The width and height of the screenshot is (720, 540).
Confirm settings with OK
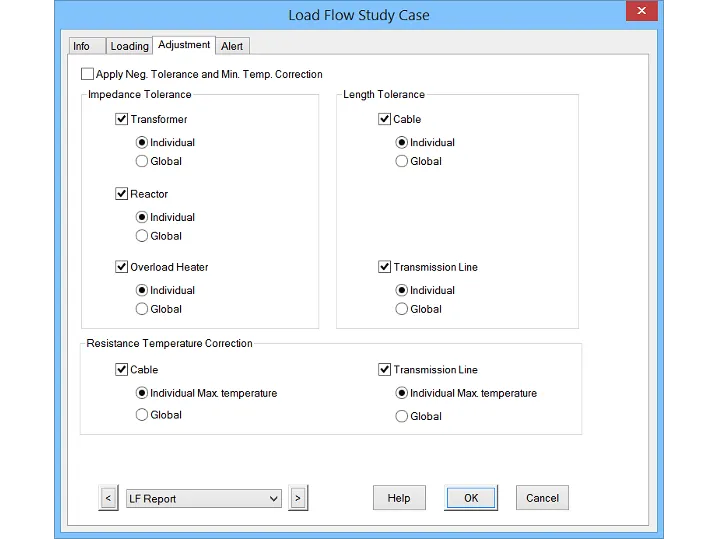click(x=471, y=498)
